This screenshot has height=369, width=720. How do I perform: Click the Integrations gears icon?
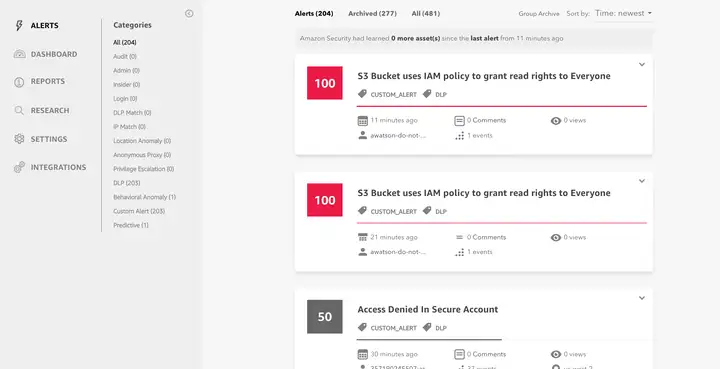[19, 167]
